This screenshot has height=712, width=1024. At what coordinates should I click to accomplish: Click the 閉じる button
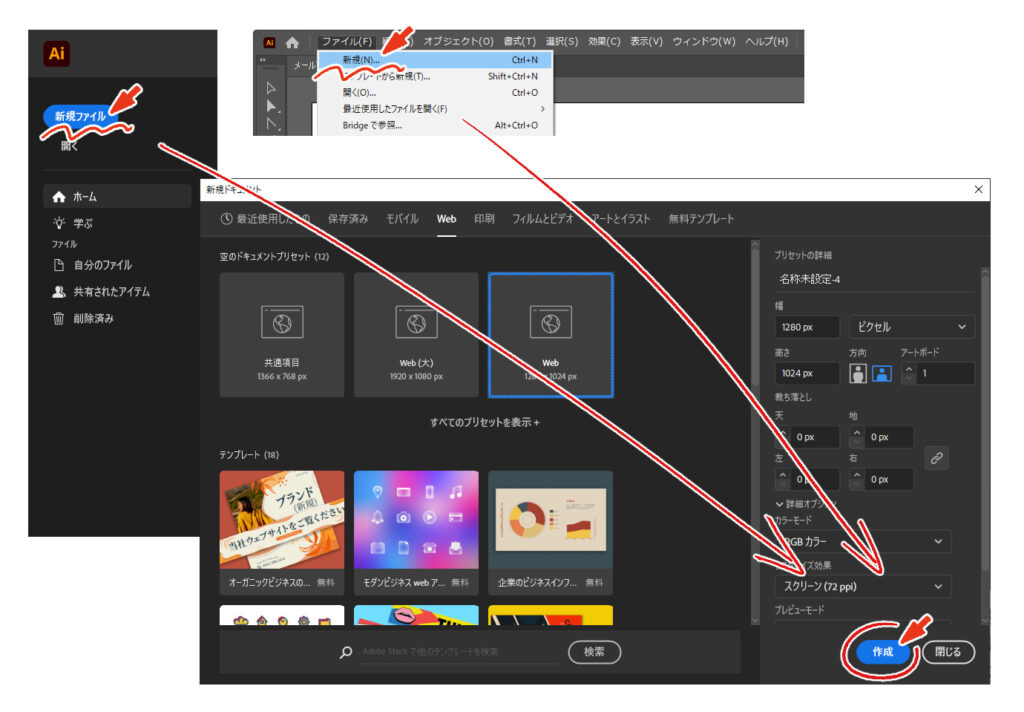coord(948,652)
